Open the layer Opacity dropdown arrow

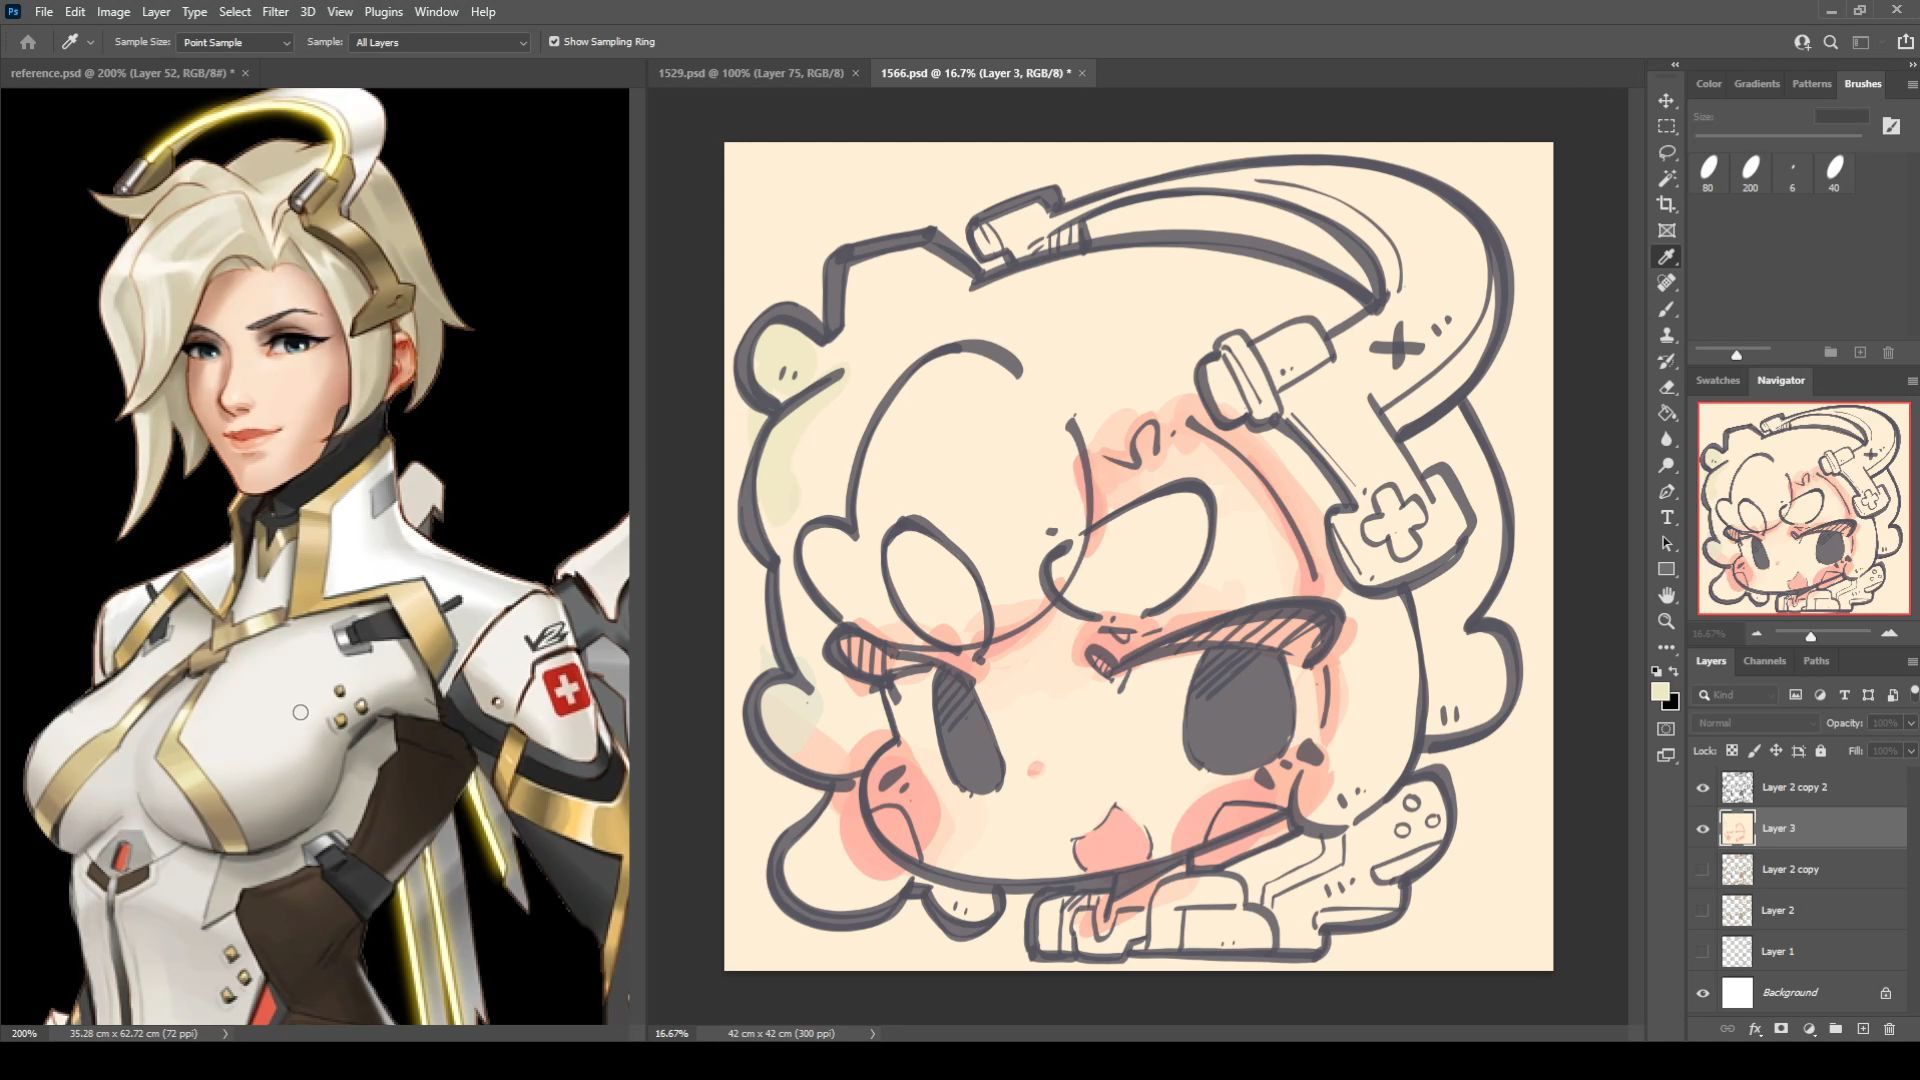pos(1911,723)
